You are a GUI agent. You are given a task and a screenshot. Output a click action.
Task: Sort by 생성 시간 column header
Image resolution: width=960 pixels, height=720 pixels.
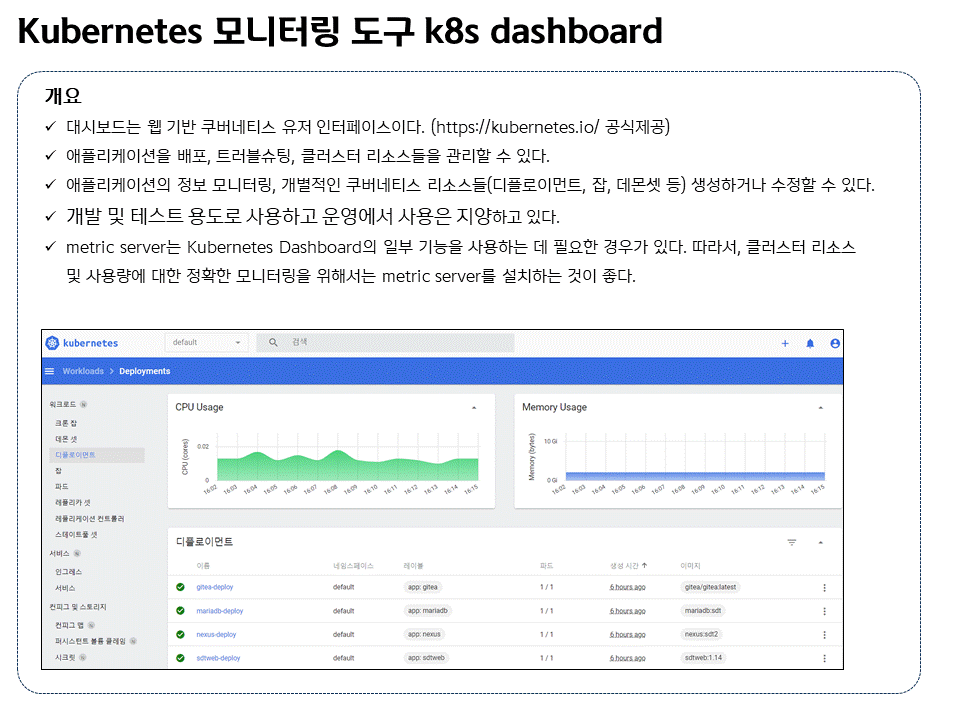pos(624,566)
